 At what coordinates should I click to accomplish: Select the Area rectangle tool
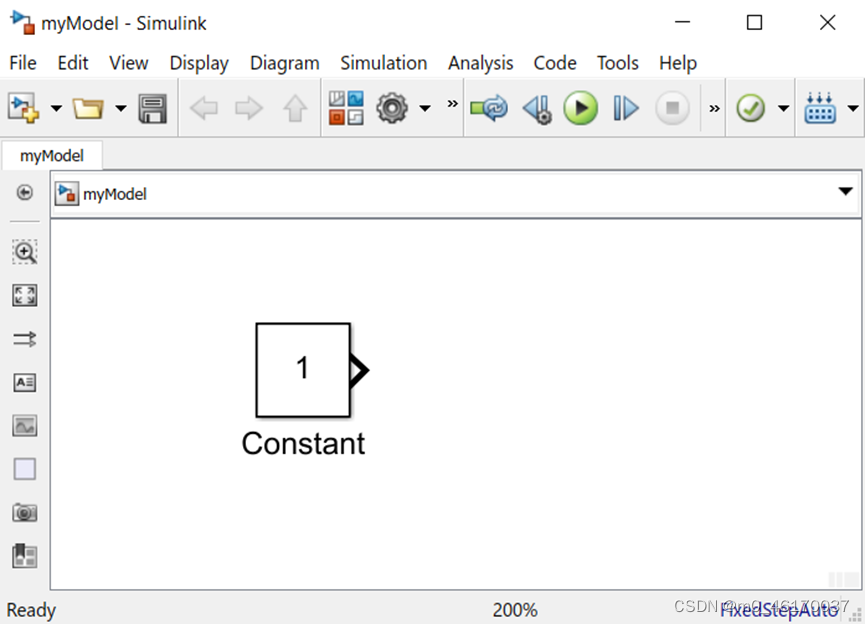tap(25, 469)
